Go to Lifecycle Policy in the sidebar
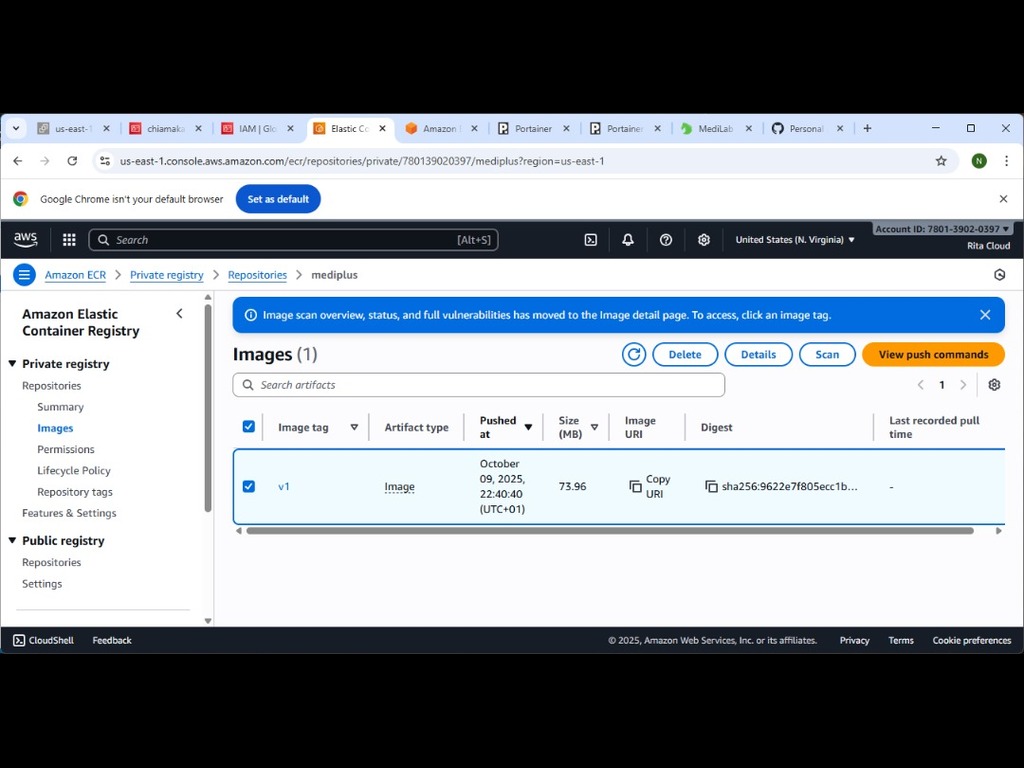 [74, 470]
